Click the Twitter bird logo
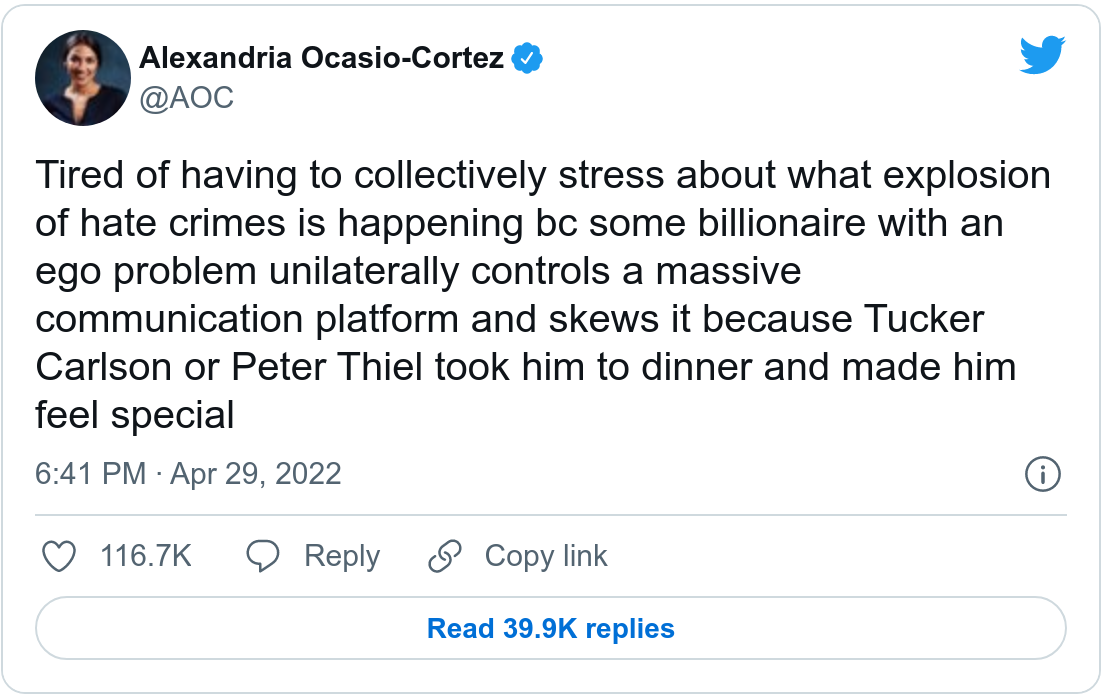The width and height of the screenshot is (1103, 699). [x=1043, y=56]
